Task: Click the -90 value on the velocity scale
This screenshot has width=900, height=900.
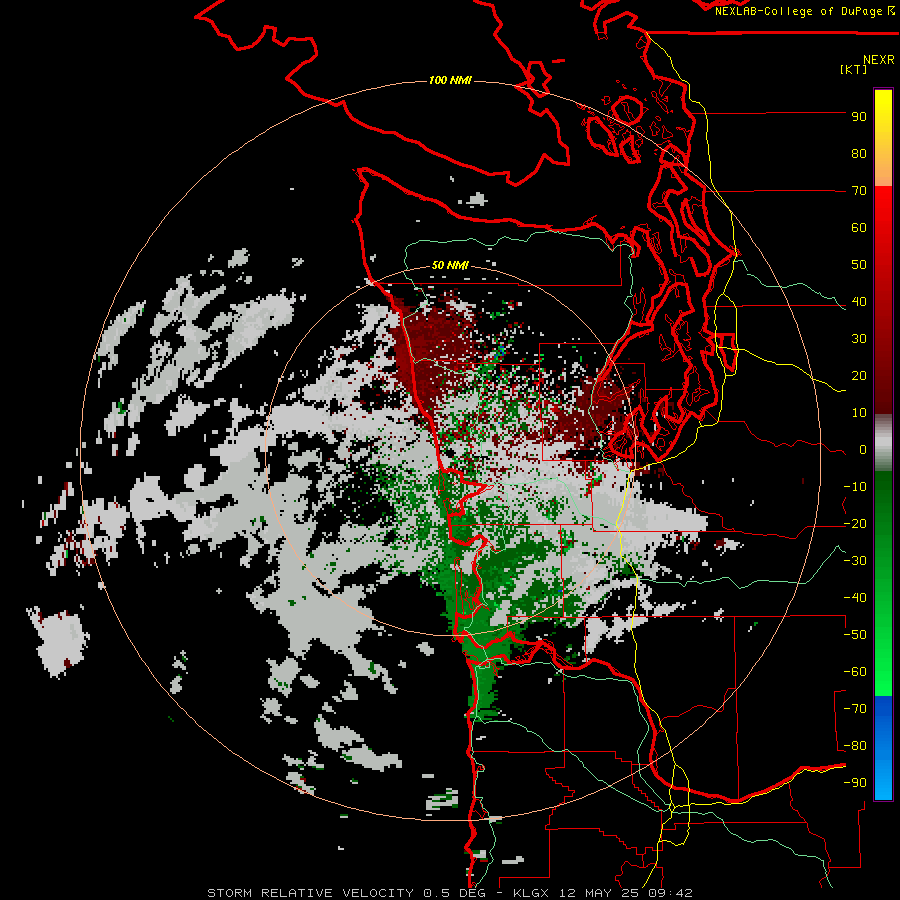Action: click(x=855, y=783)
